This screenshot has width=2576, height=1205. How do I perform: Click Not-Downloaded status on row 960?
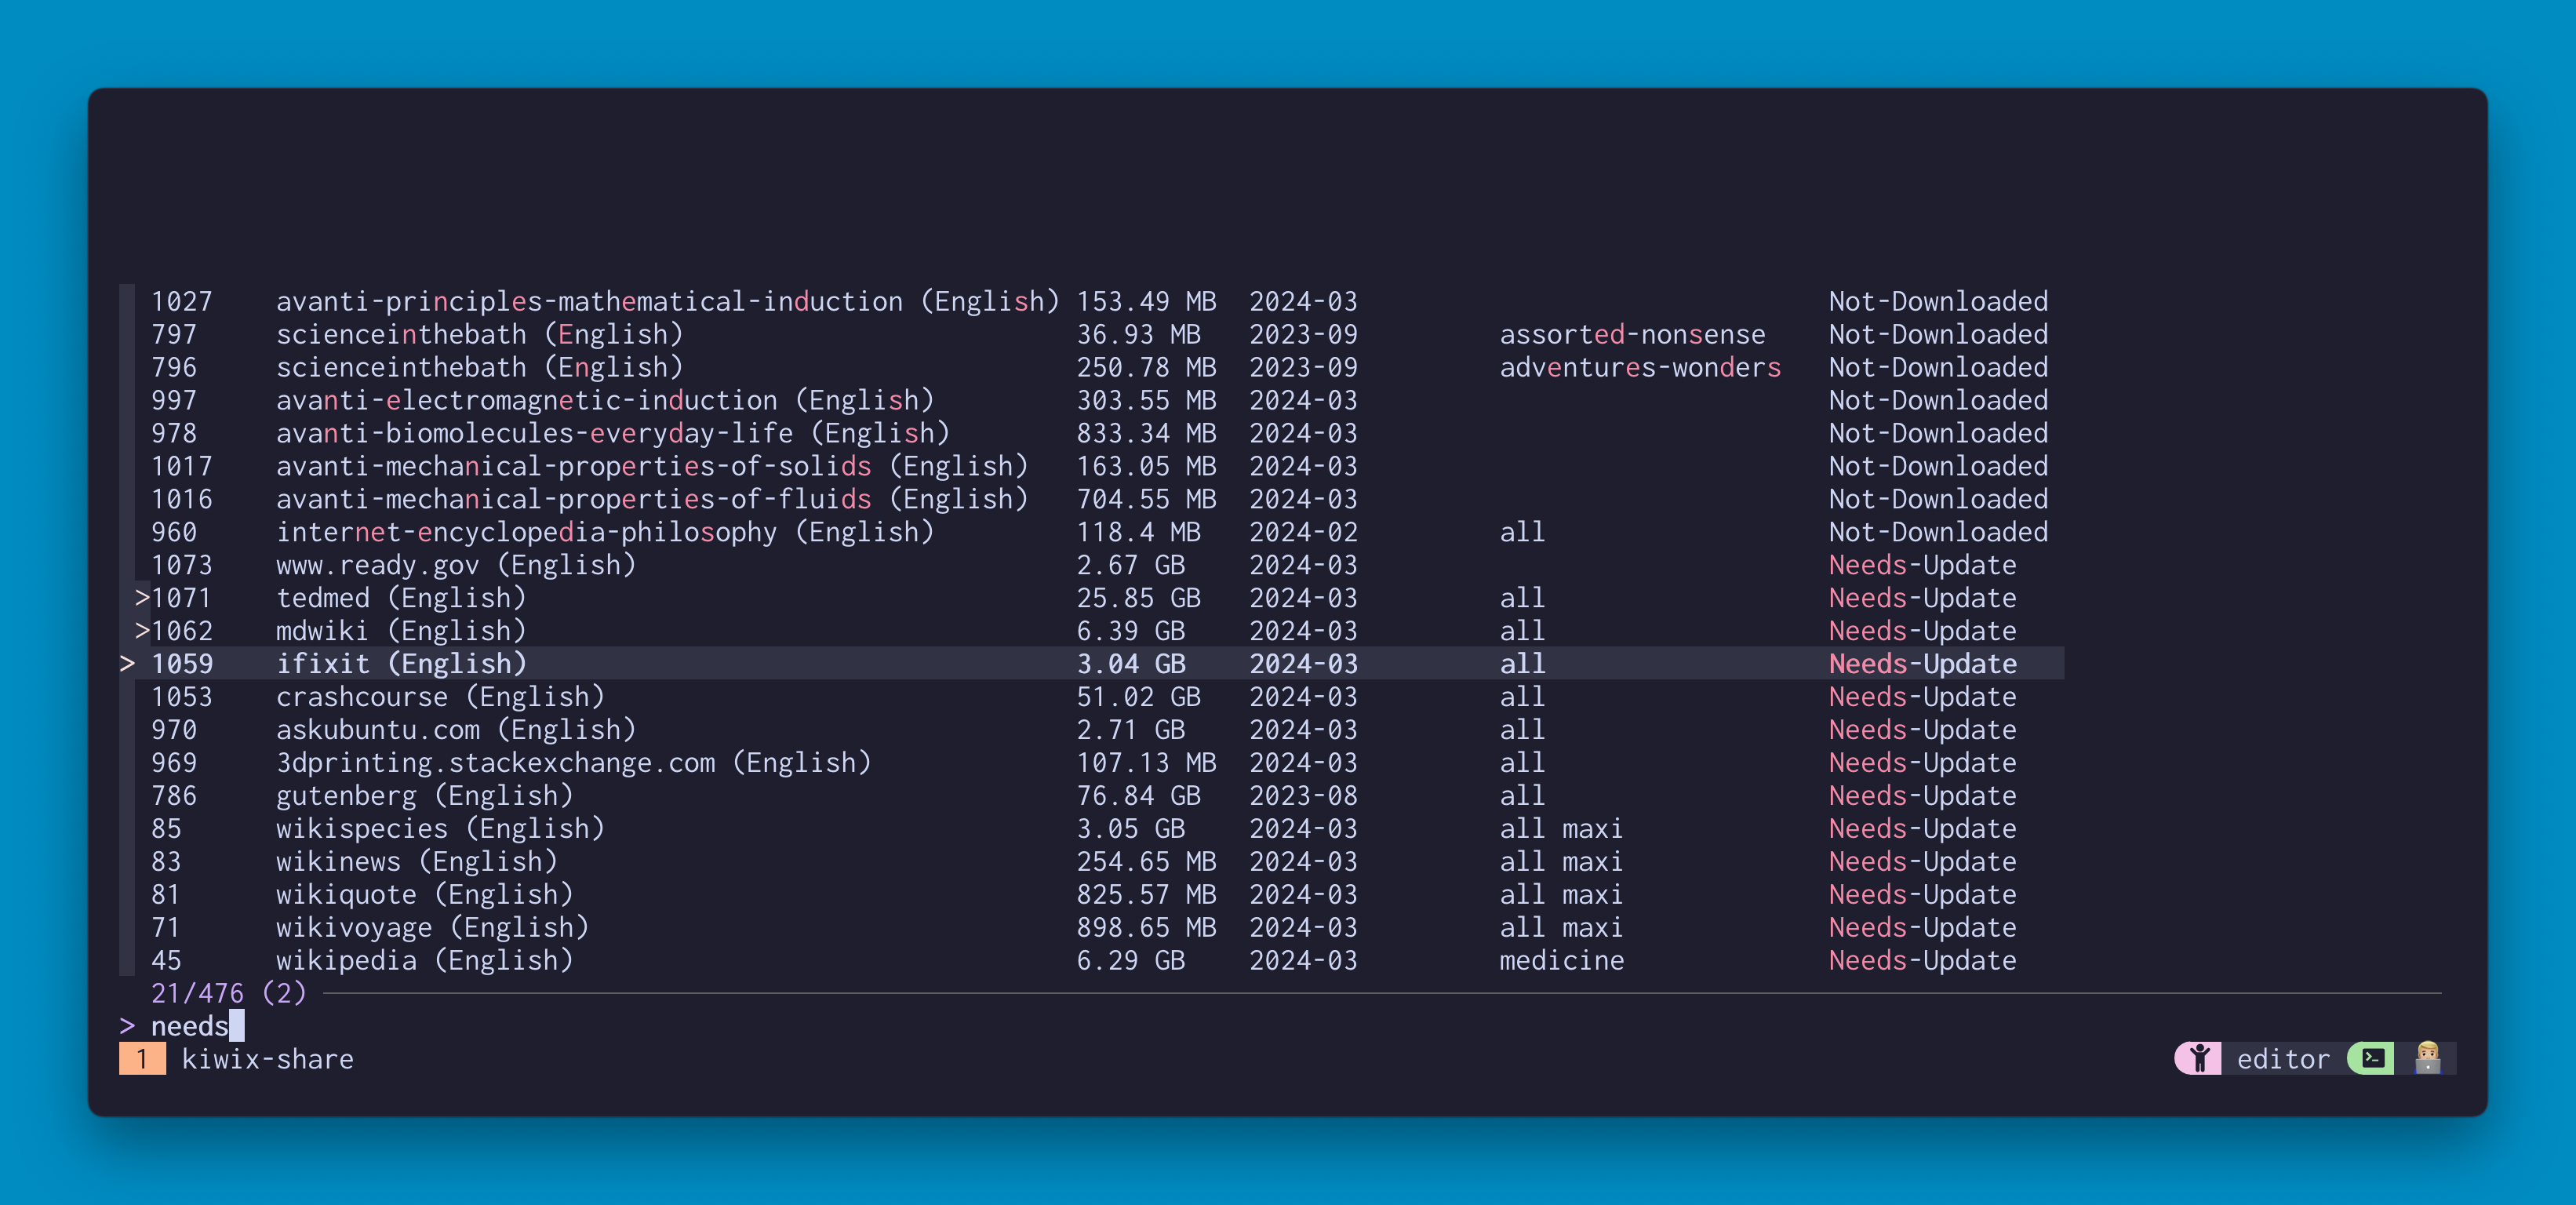1938,532
